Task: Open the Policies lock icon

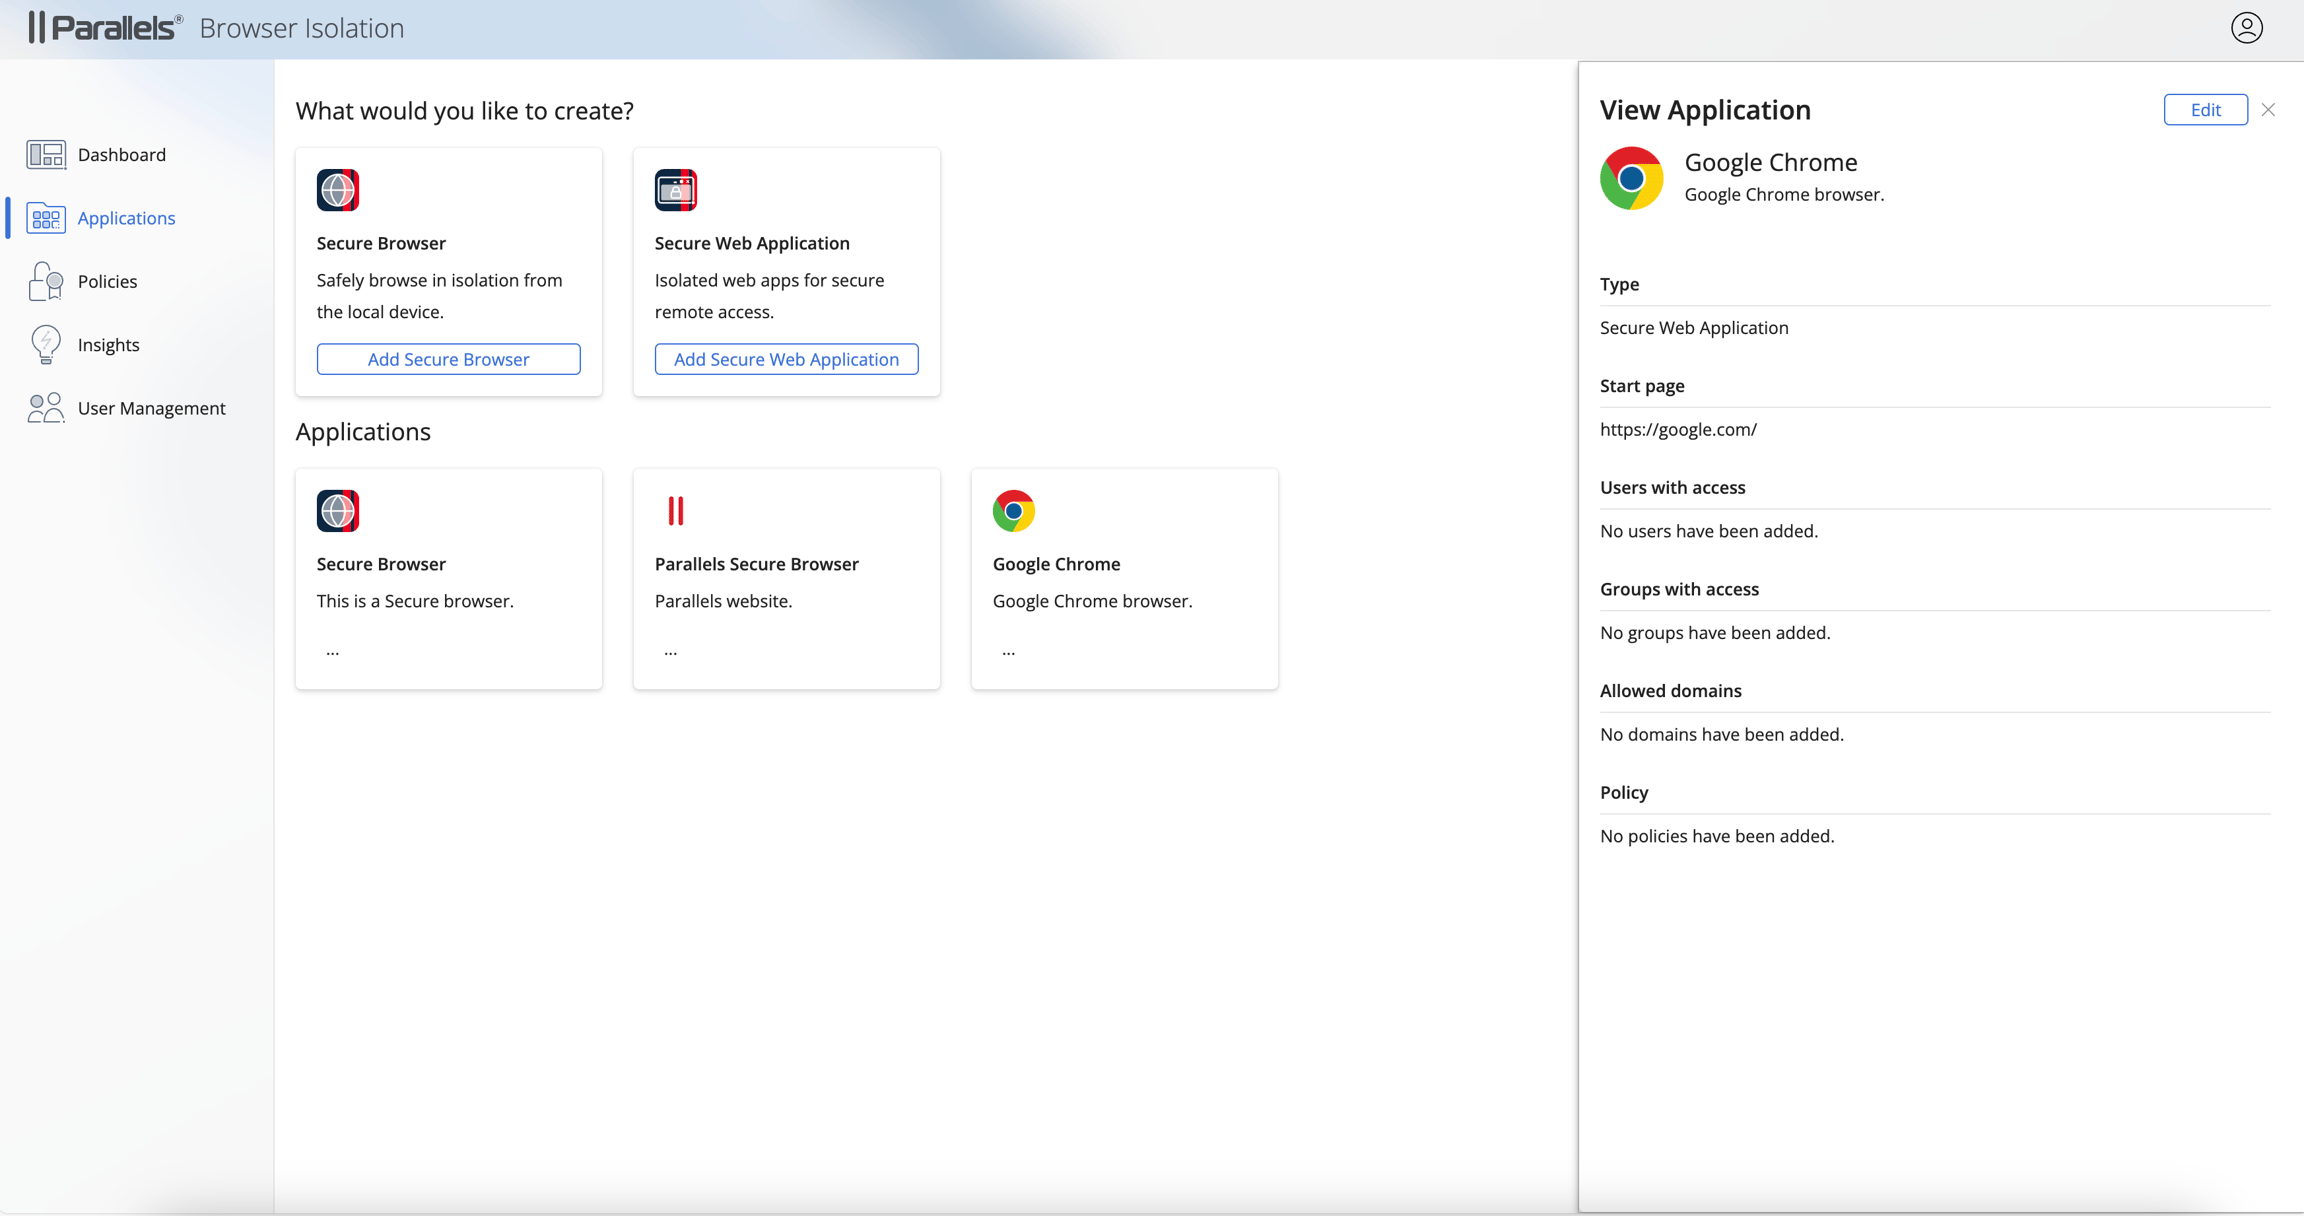Action: tap(46, 281)
